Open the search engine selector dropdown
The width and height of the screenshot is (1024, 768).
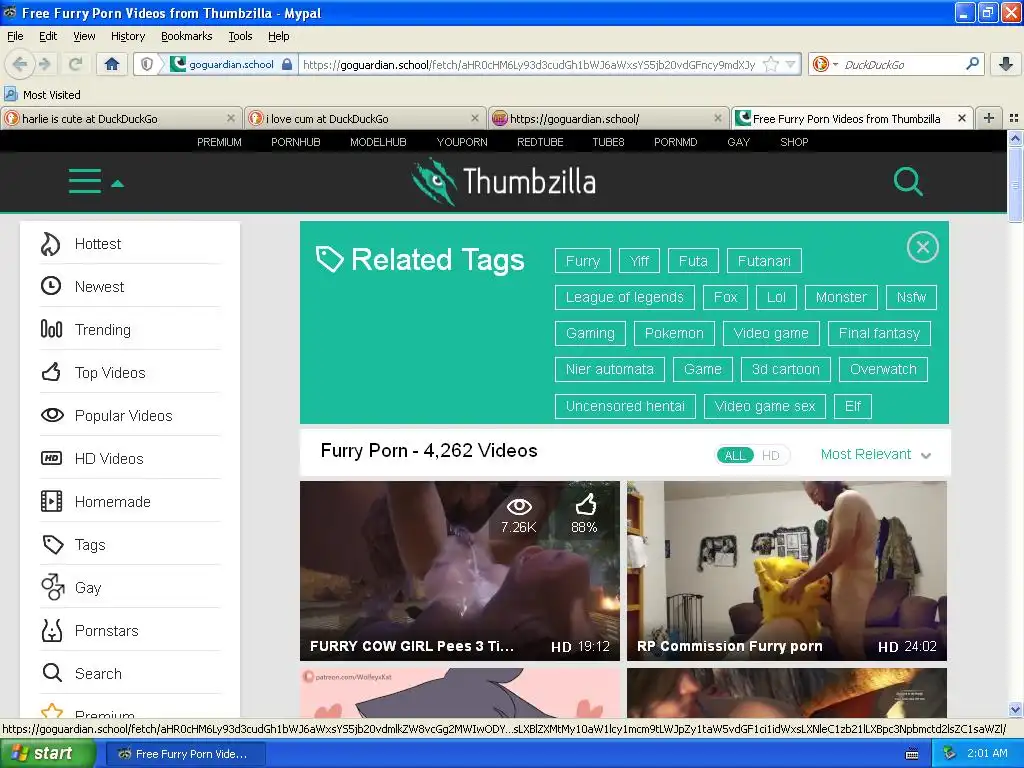825,64
